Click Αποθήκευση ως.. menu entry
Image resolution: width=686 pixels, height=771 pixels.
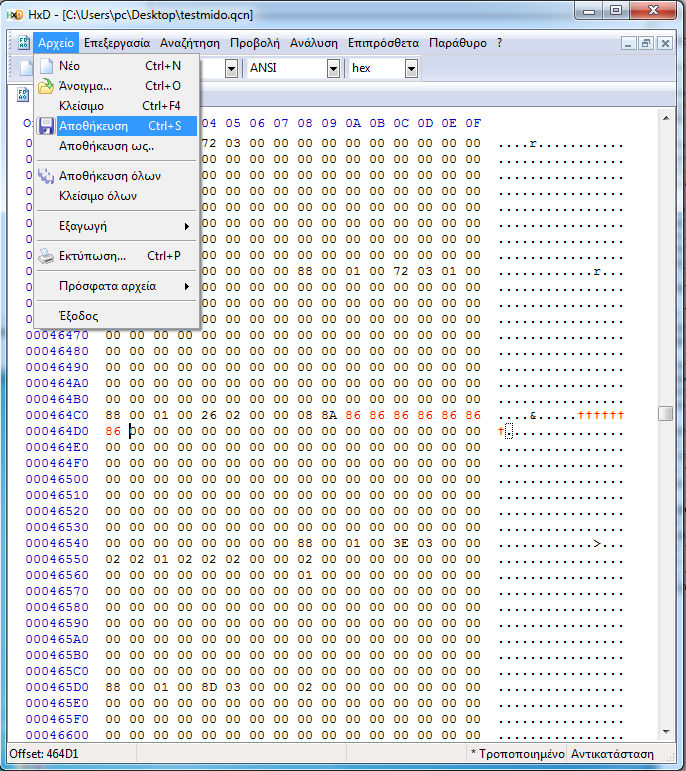(x=106, y=146)
